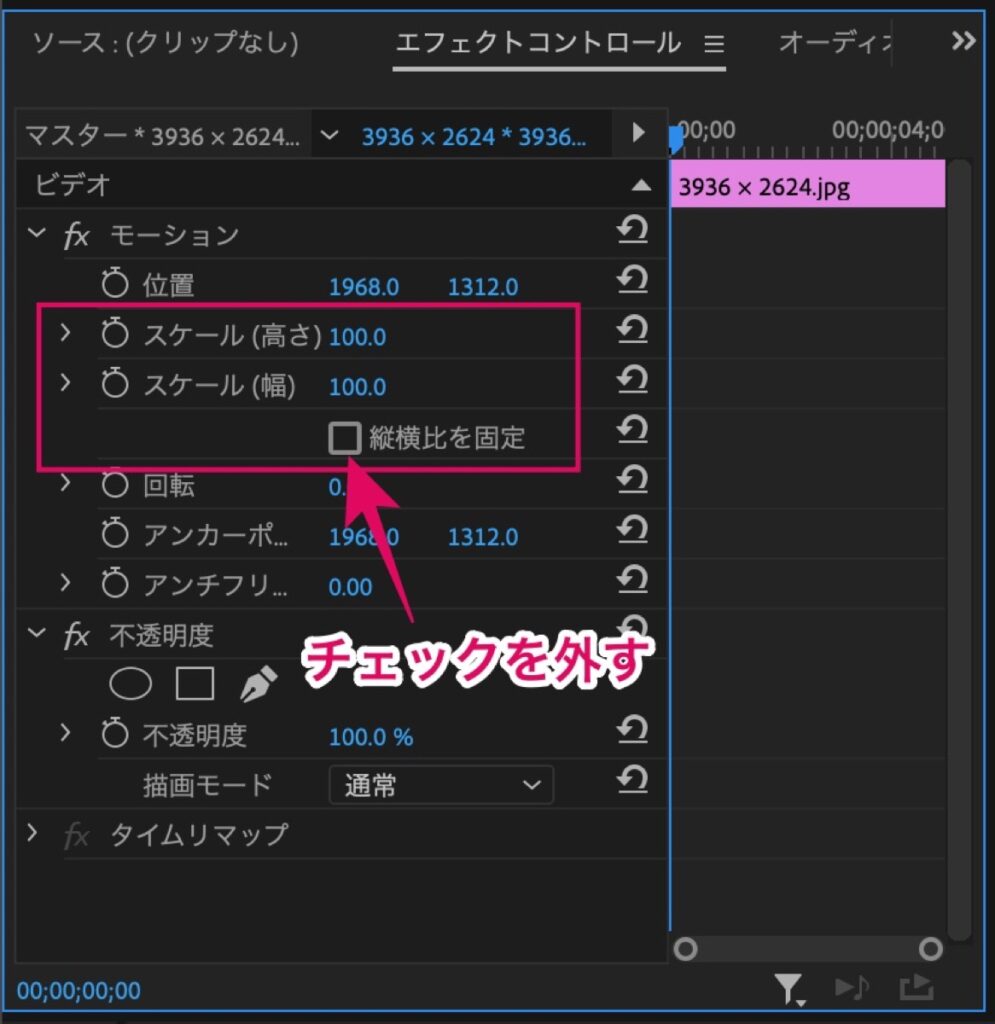Toggle fx for モーション effect

pos(76,235)
